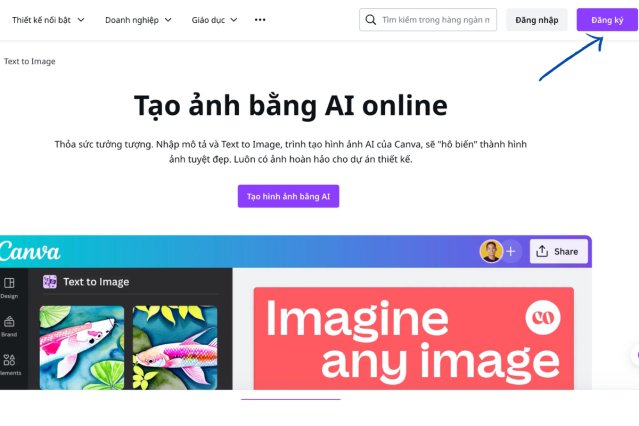Click the Text to Image breadcrumb
This screenshot has width=639, height=426.
pyautogui.click(x=30, y=61)
